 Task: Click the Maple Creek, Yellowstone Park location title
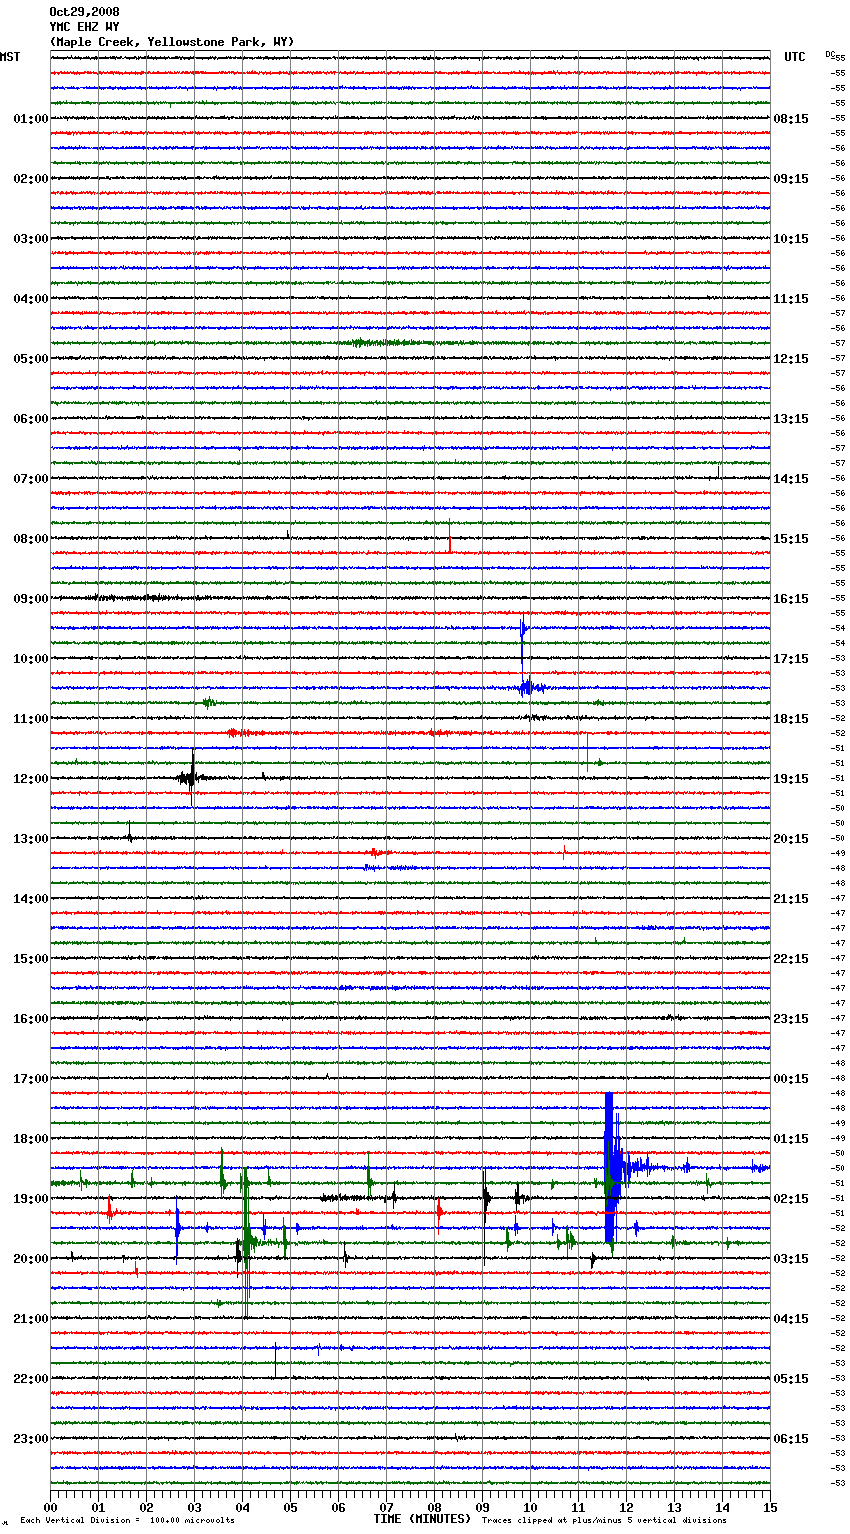coord(172,42)
